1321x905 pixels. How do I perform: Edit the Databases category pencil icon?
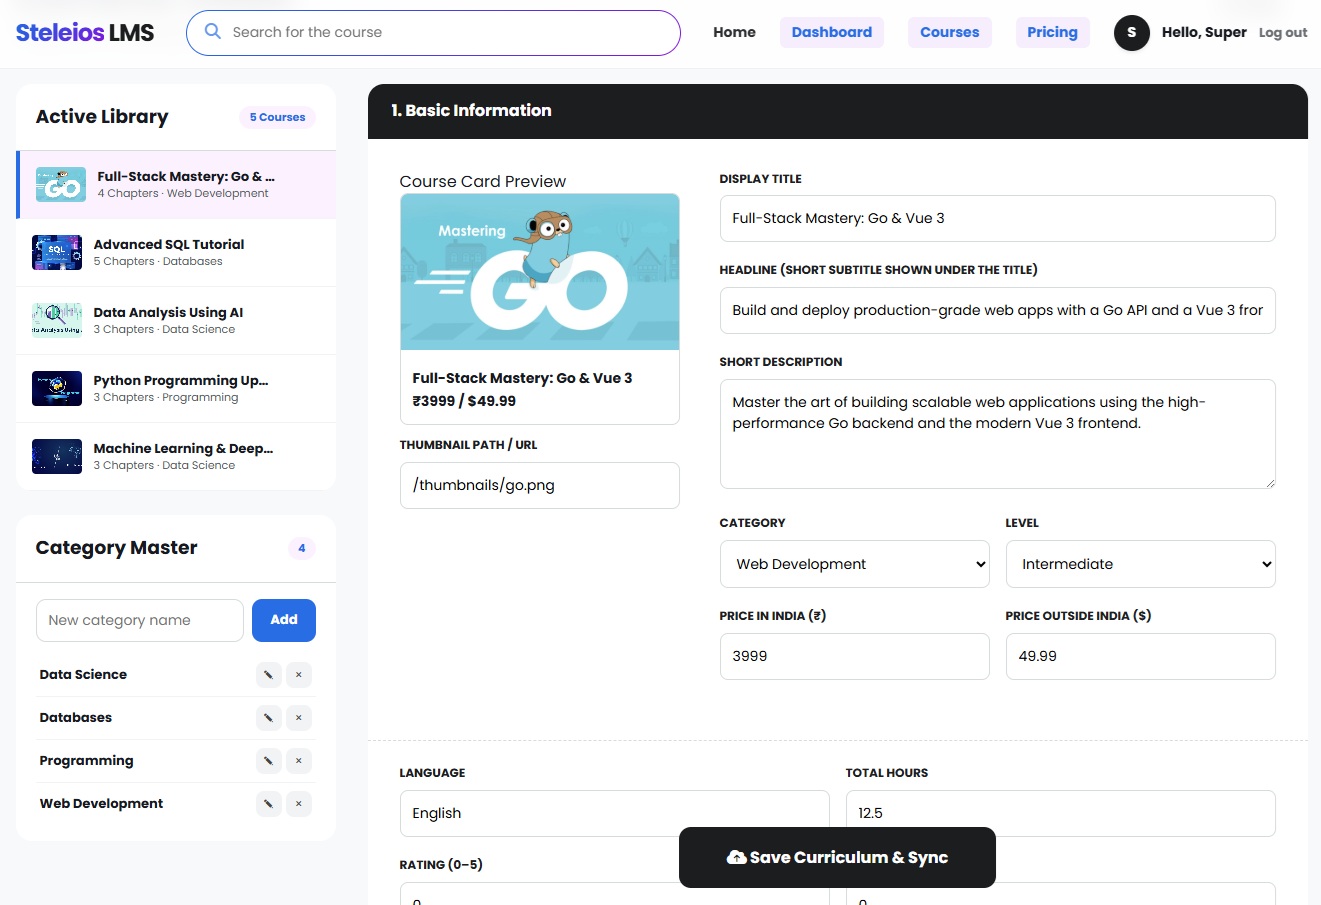[268, 718]
